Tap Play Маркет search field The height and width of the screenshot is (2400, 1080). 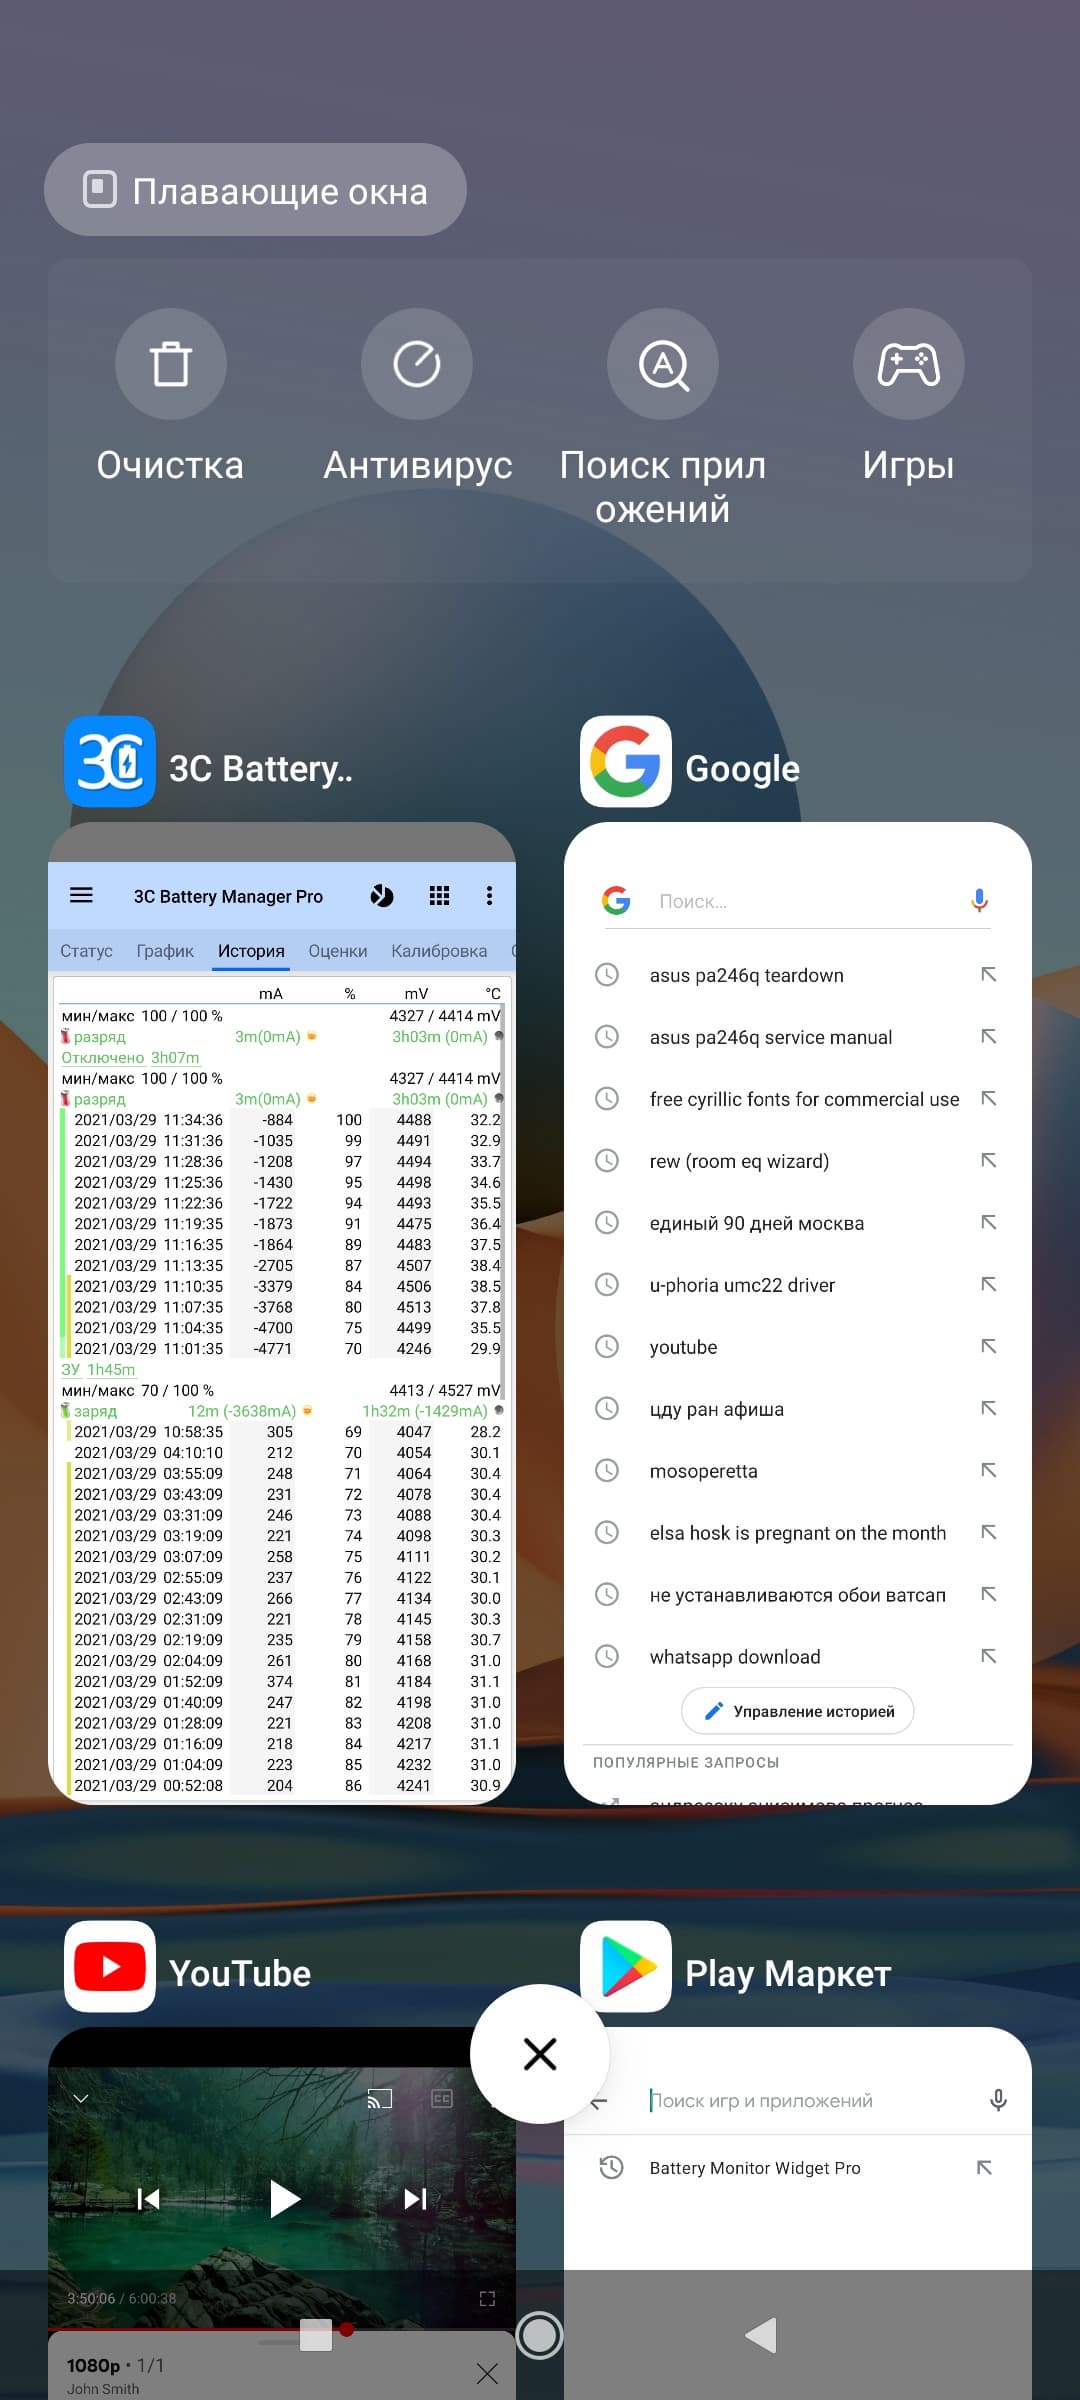coord(760,2100)
